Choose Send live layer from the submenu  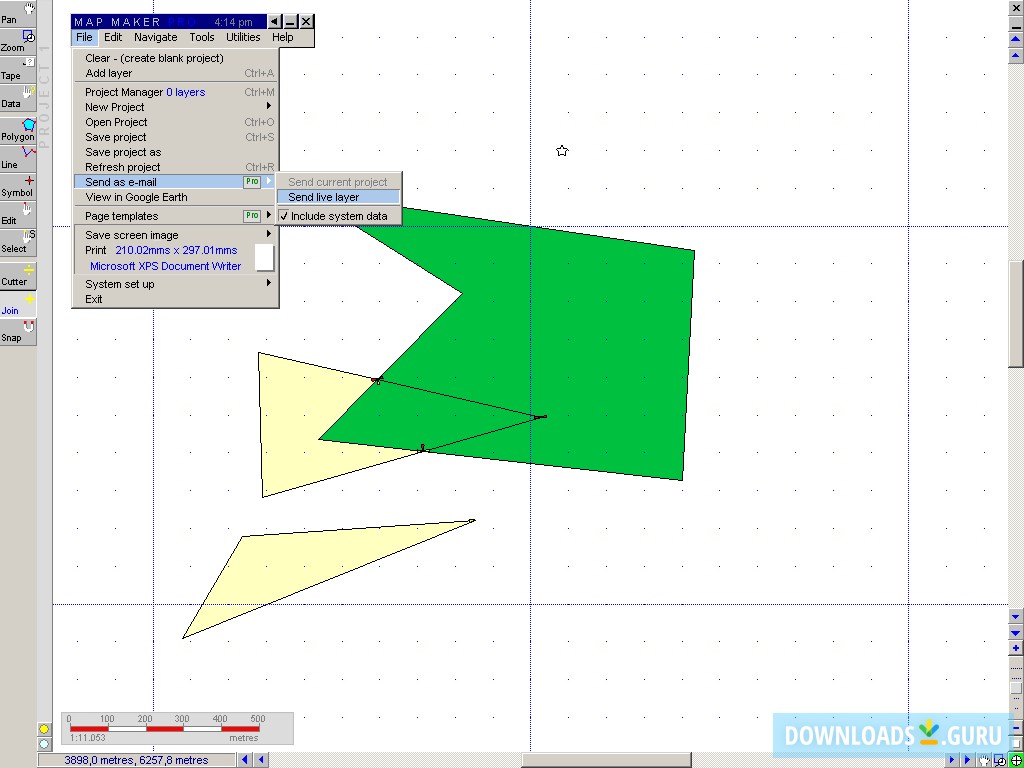tap(324, 198)
